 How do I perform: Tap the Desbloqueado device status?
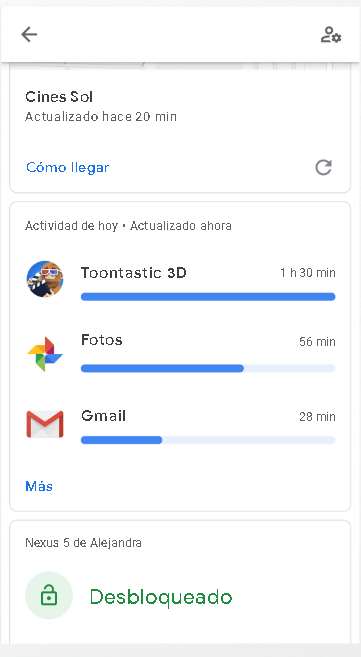click(161, 597)
